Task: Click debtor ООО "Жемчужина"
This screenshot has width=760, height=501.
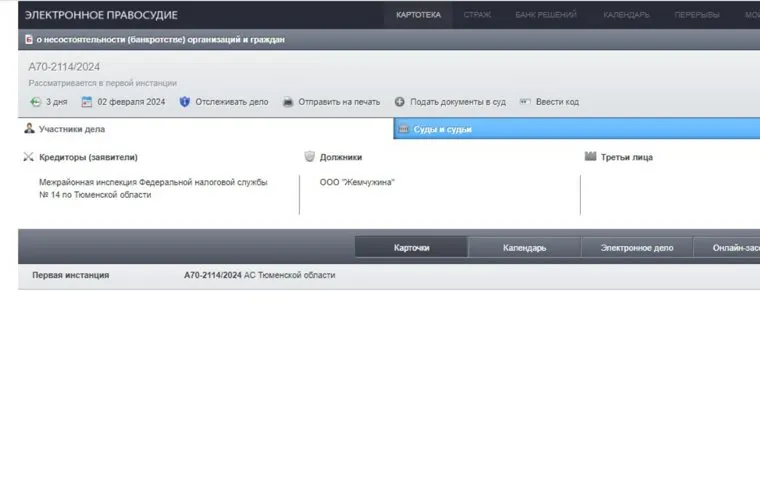Action: tap(357, 182)
